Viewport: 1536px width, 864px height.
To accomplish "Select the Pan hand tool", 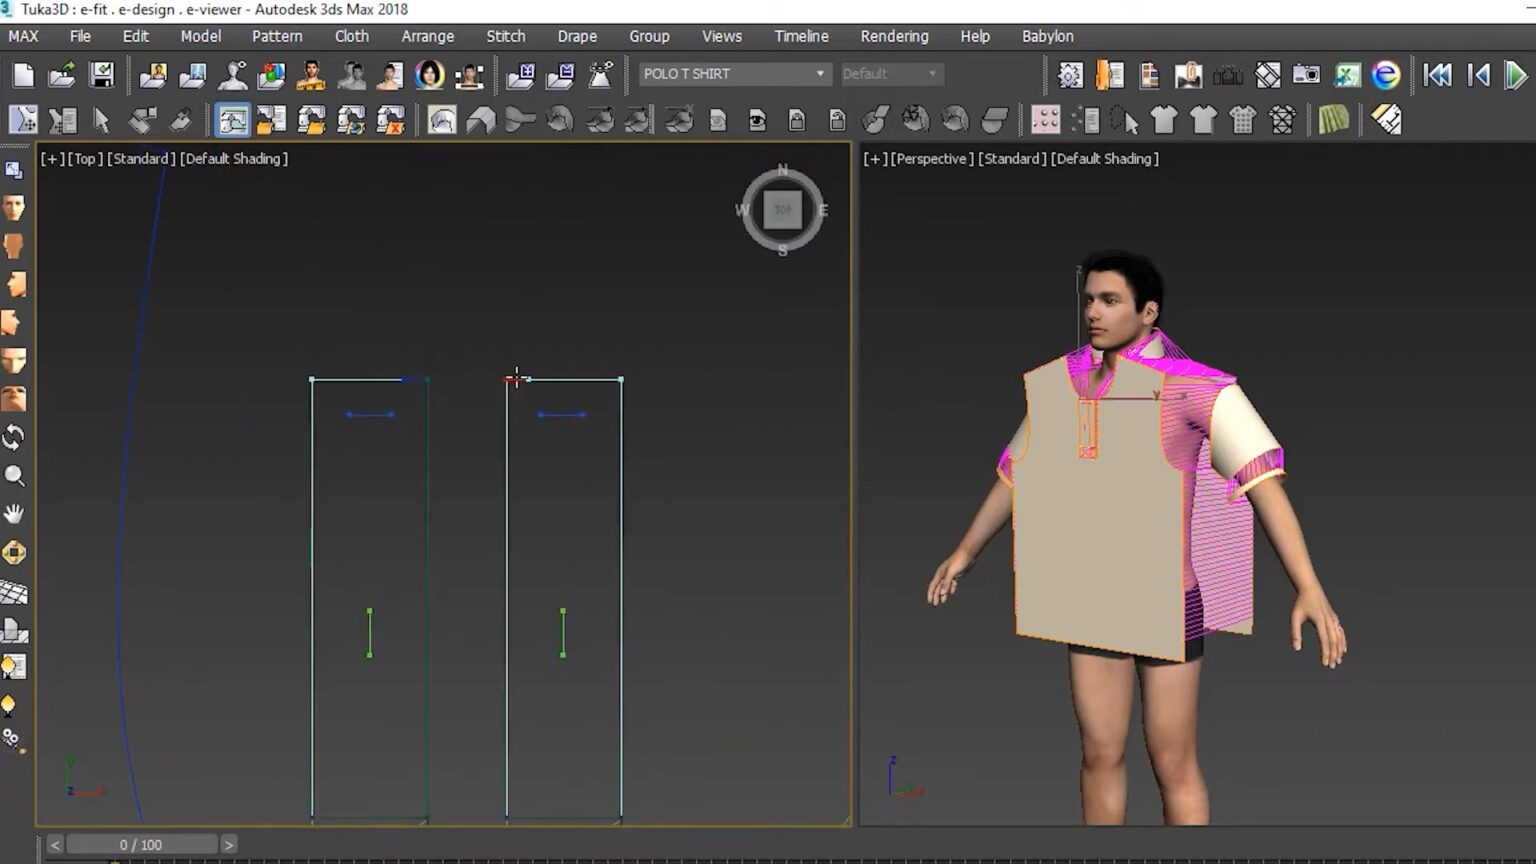I will coord(14,513).
